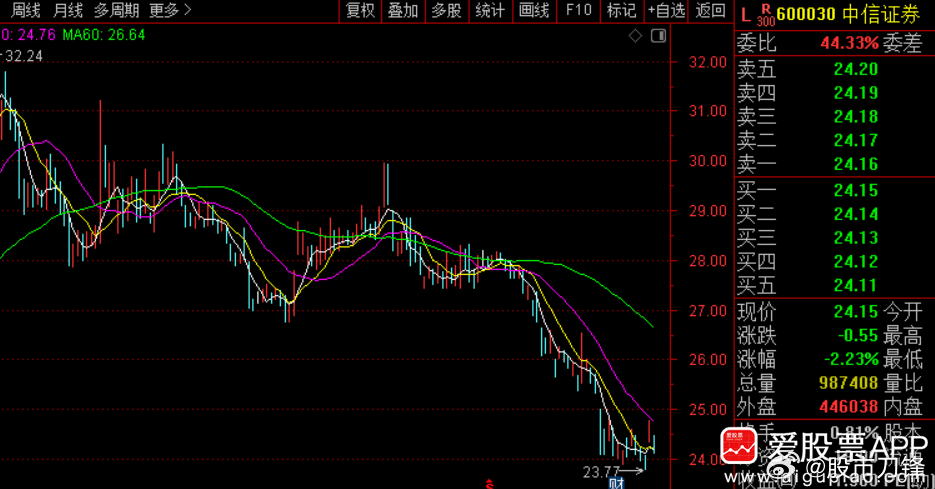Click the R 300 index tag

[766, 15]
